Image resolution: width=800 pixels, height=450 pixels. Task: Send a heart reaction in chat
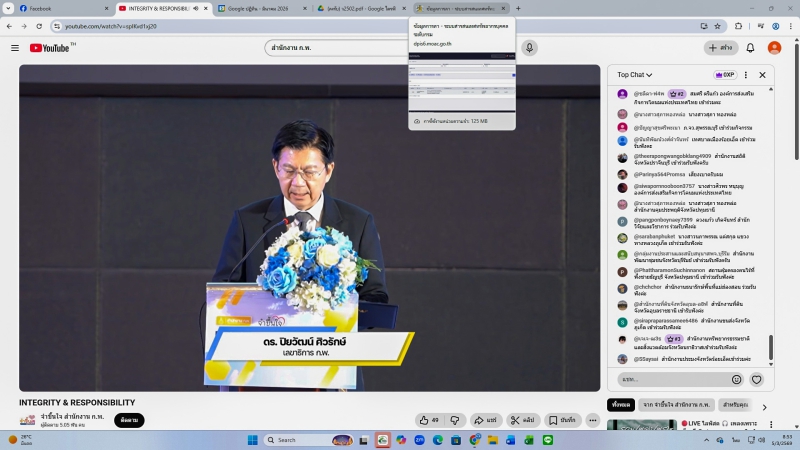[x=757, y=379]
